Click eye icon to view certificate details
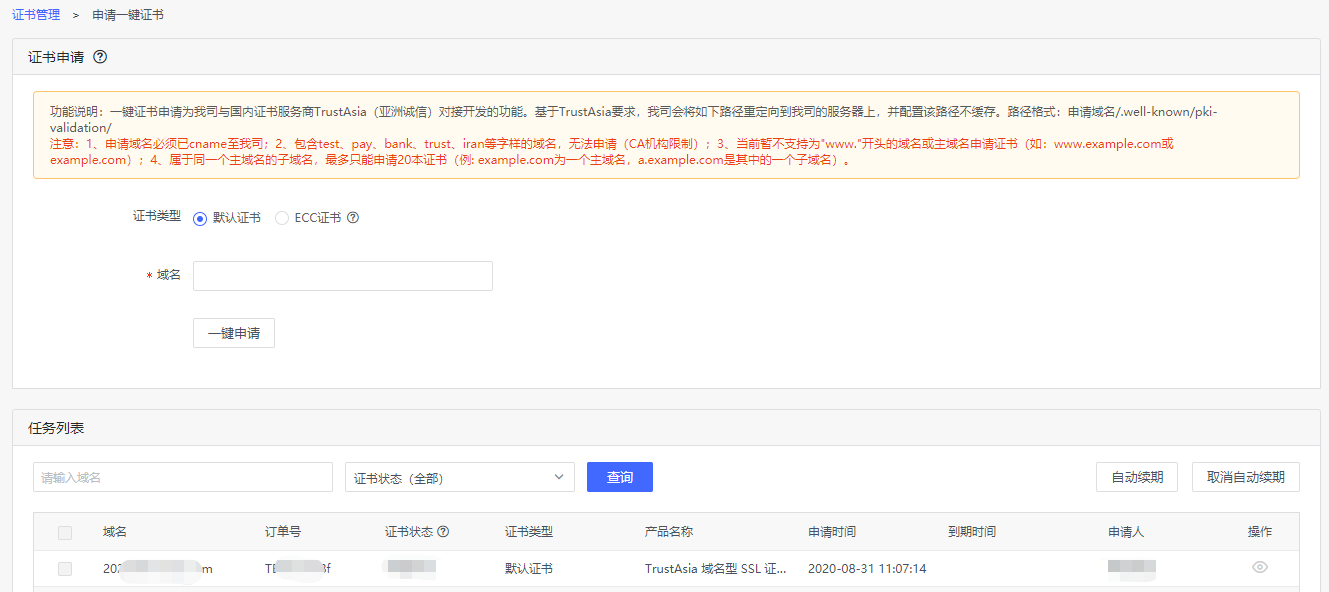This screenshot has width=1329, height=592. 1259,567
